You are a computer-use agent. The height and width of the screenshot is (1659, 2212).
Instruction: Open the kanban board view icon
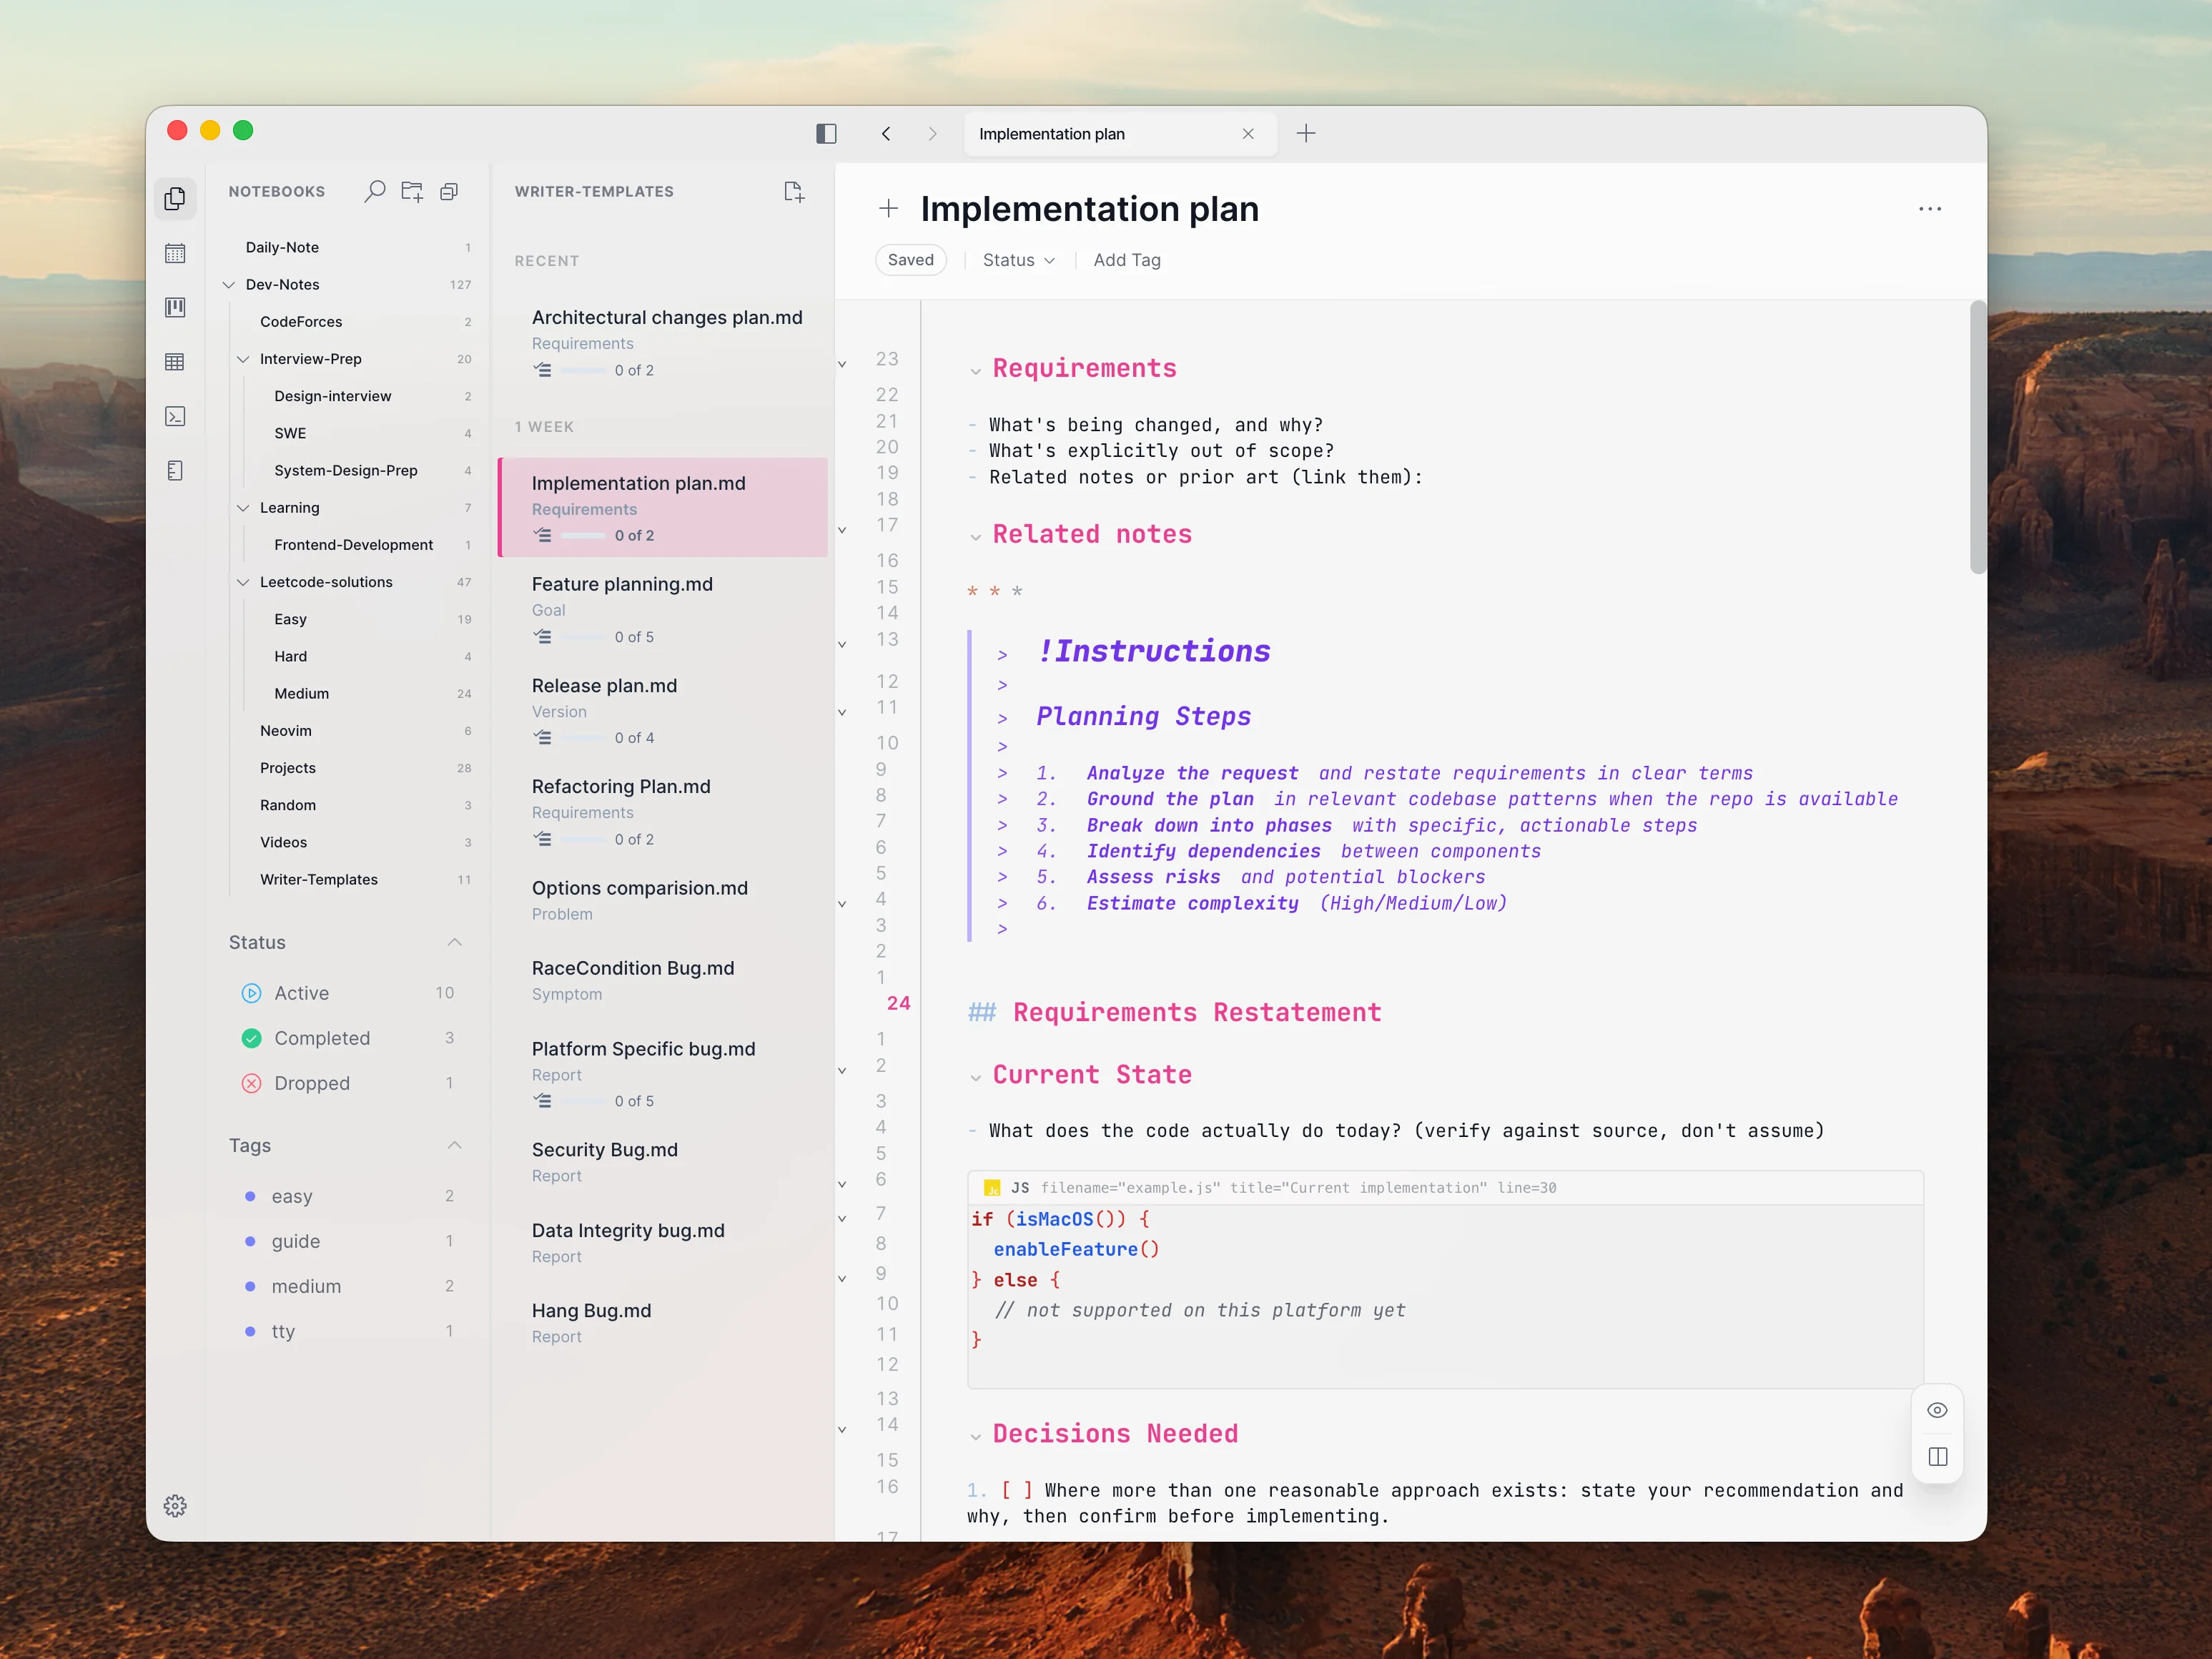175,307
